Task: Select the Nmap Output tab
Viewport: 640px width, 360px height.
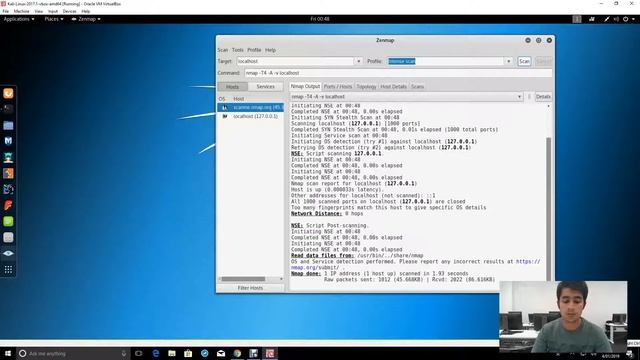Action: point(305,87)
